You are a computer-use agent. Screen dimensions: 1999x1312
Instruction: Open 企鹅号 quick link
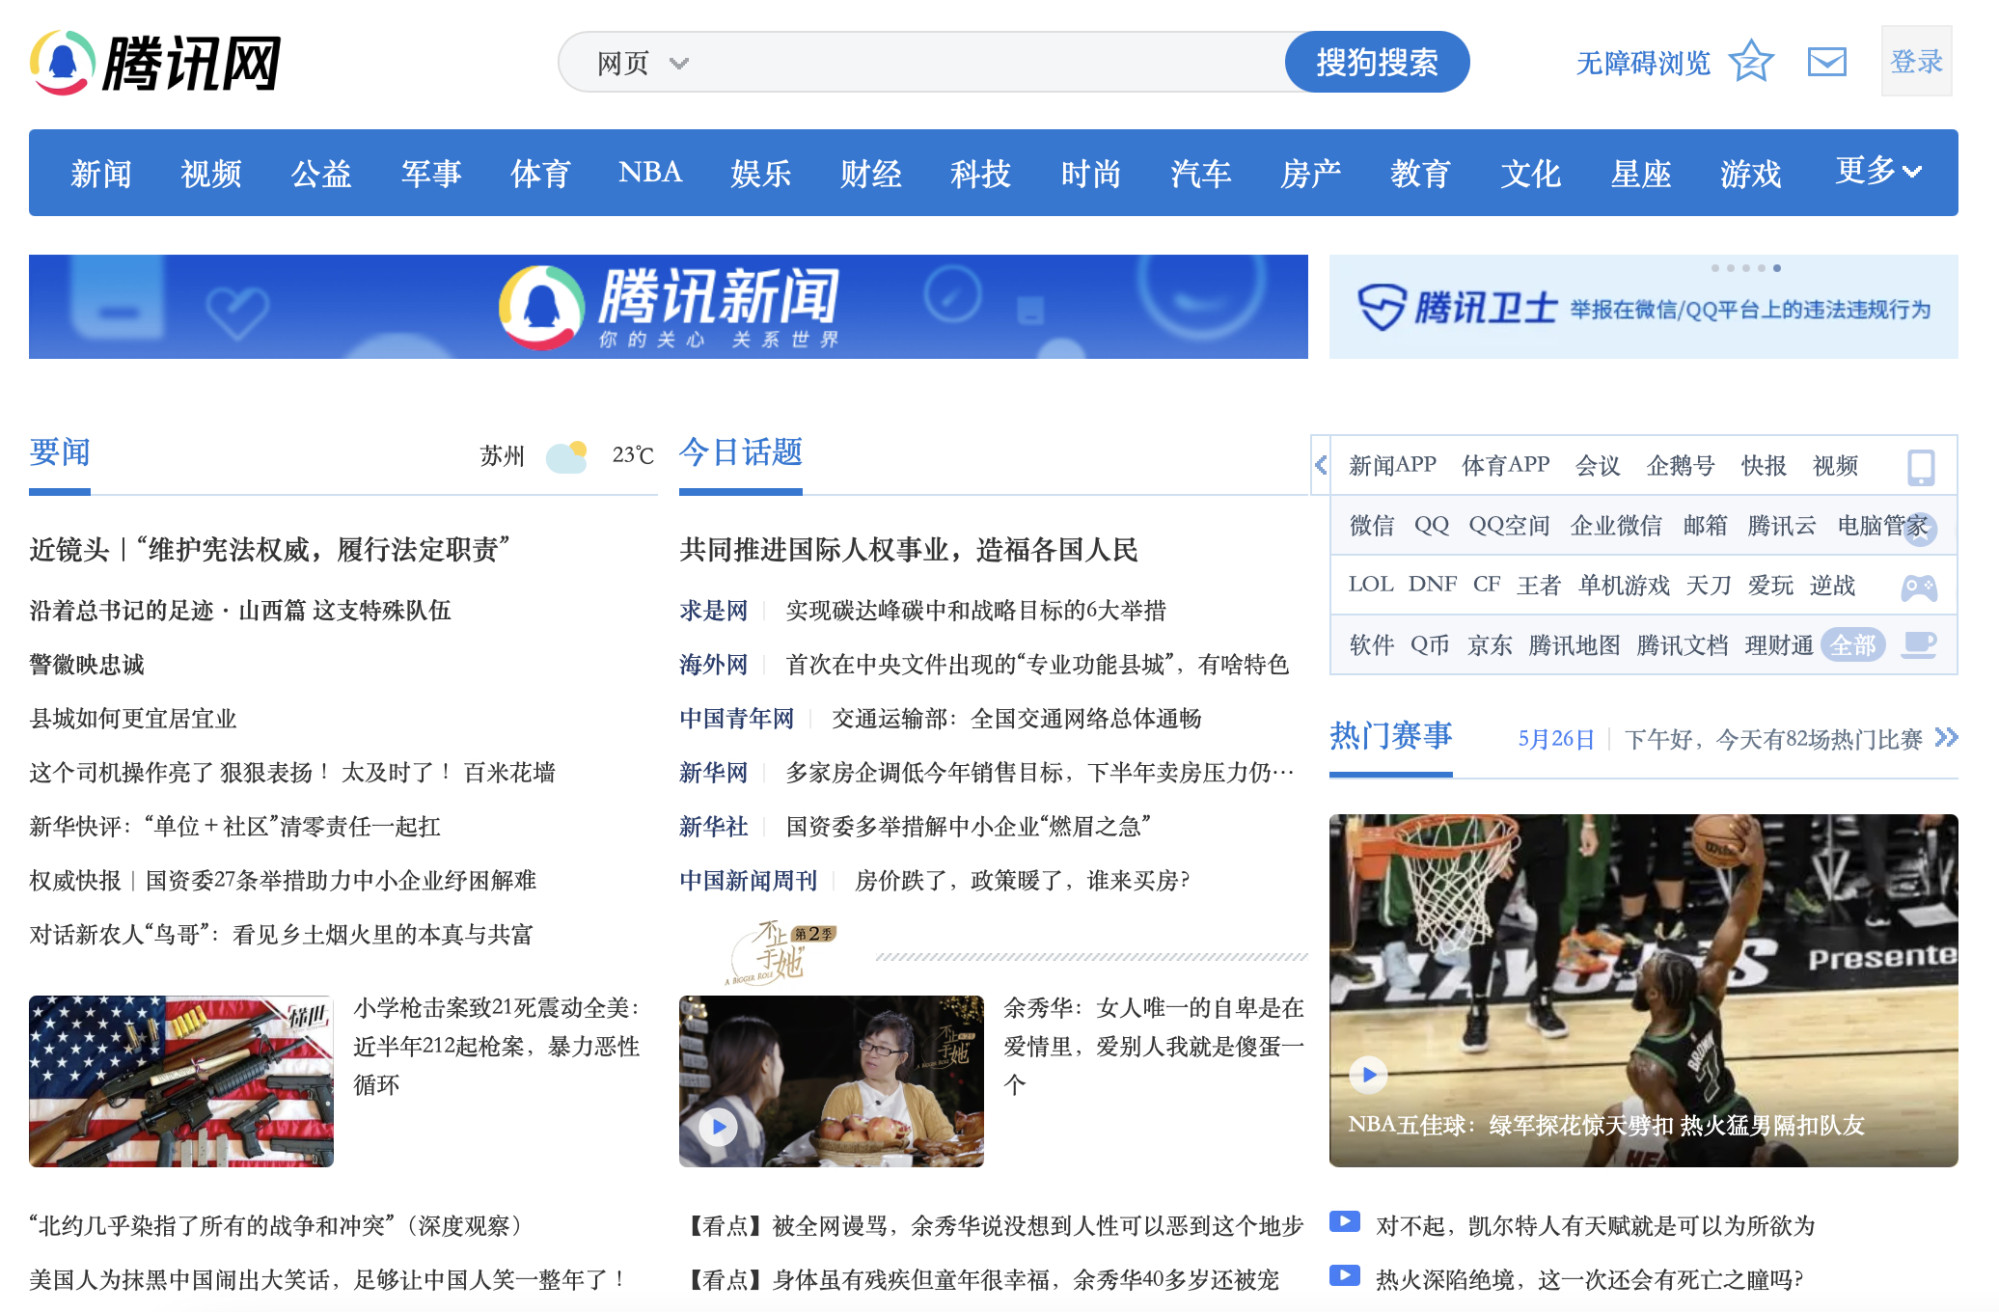coord(1681,465)
